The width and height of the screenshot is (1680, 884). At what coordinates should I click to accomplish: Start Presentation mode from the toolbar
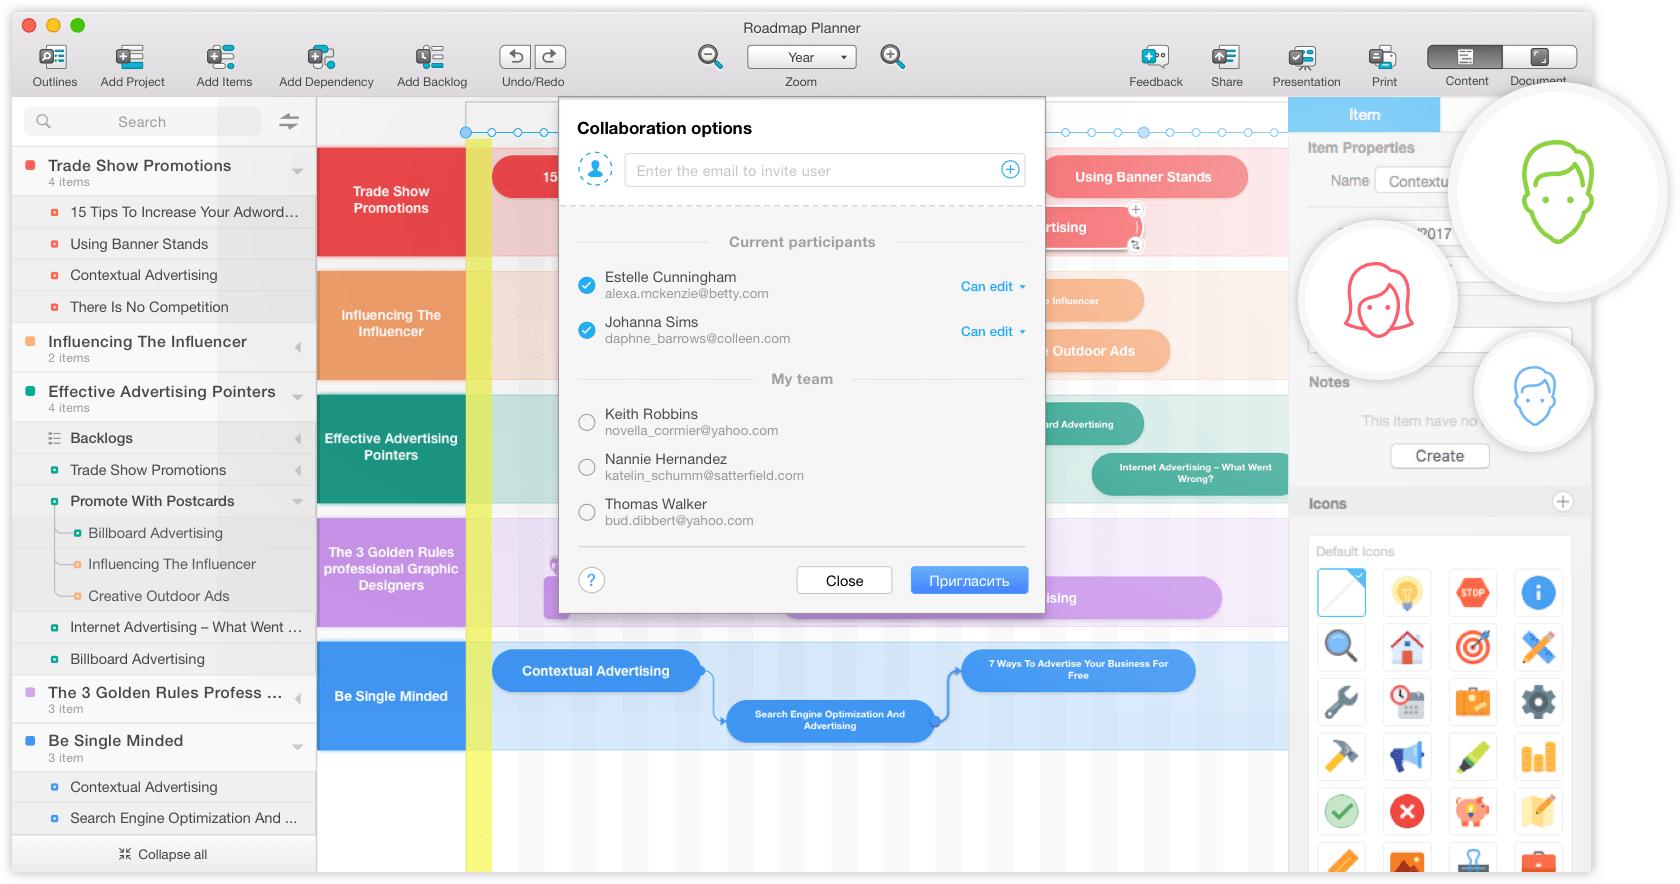(x=1304, y=58)
